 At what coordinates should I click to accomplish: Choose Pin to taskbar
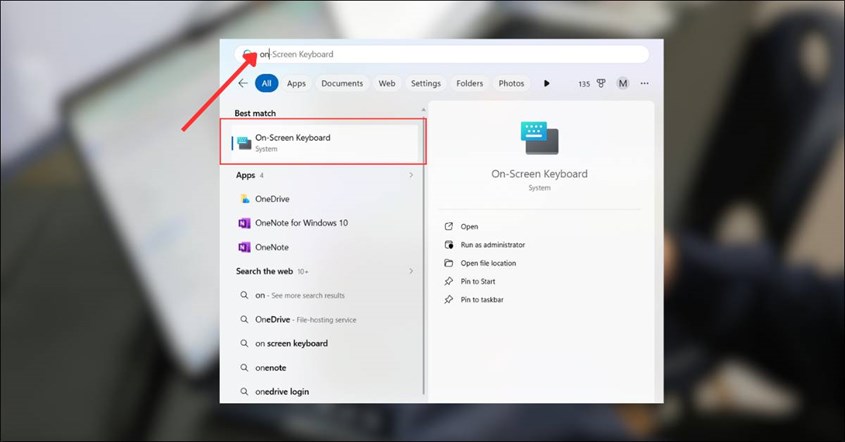[x=482, y=300]
